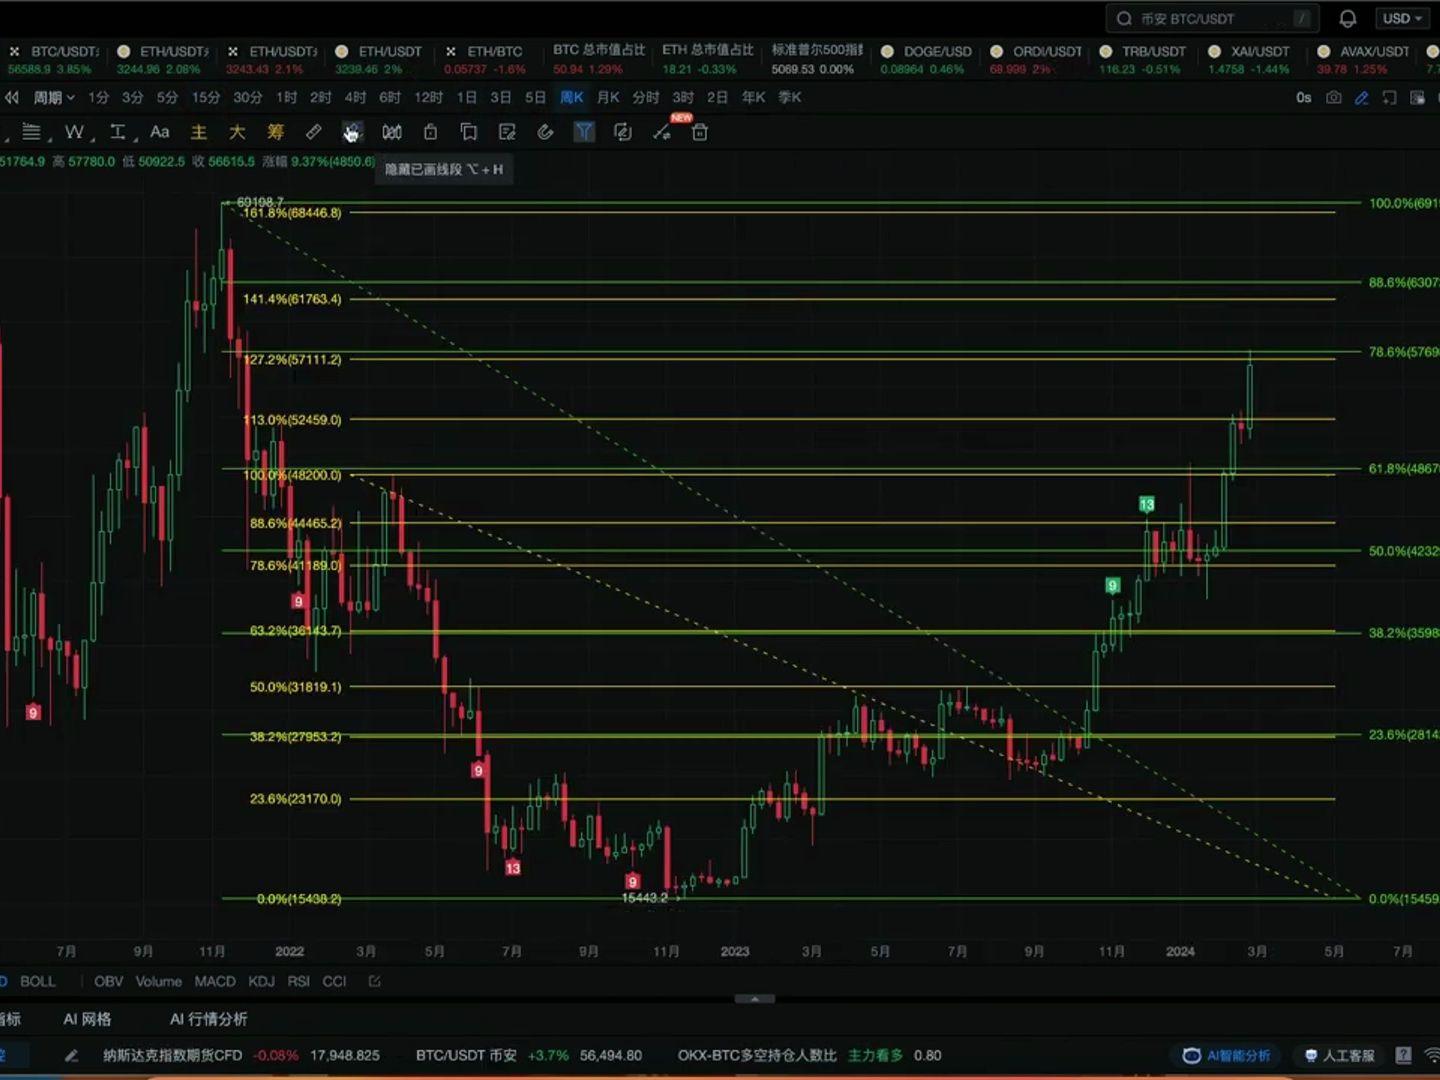Click the candlestick pattern tool icon

click(392, 132)
